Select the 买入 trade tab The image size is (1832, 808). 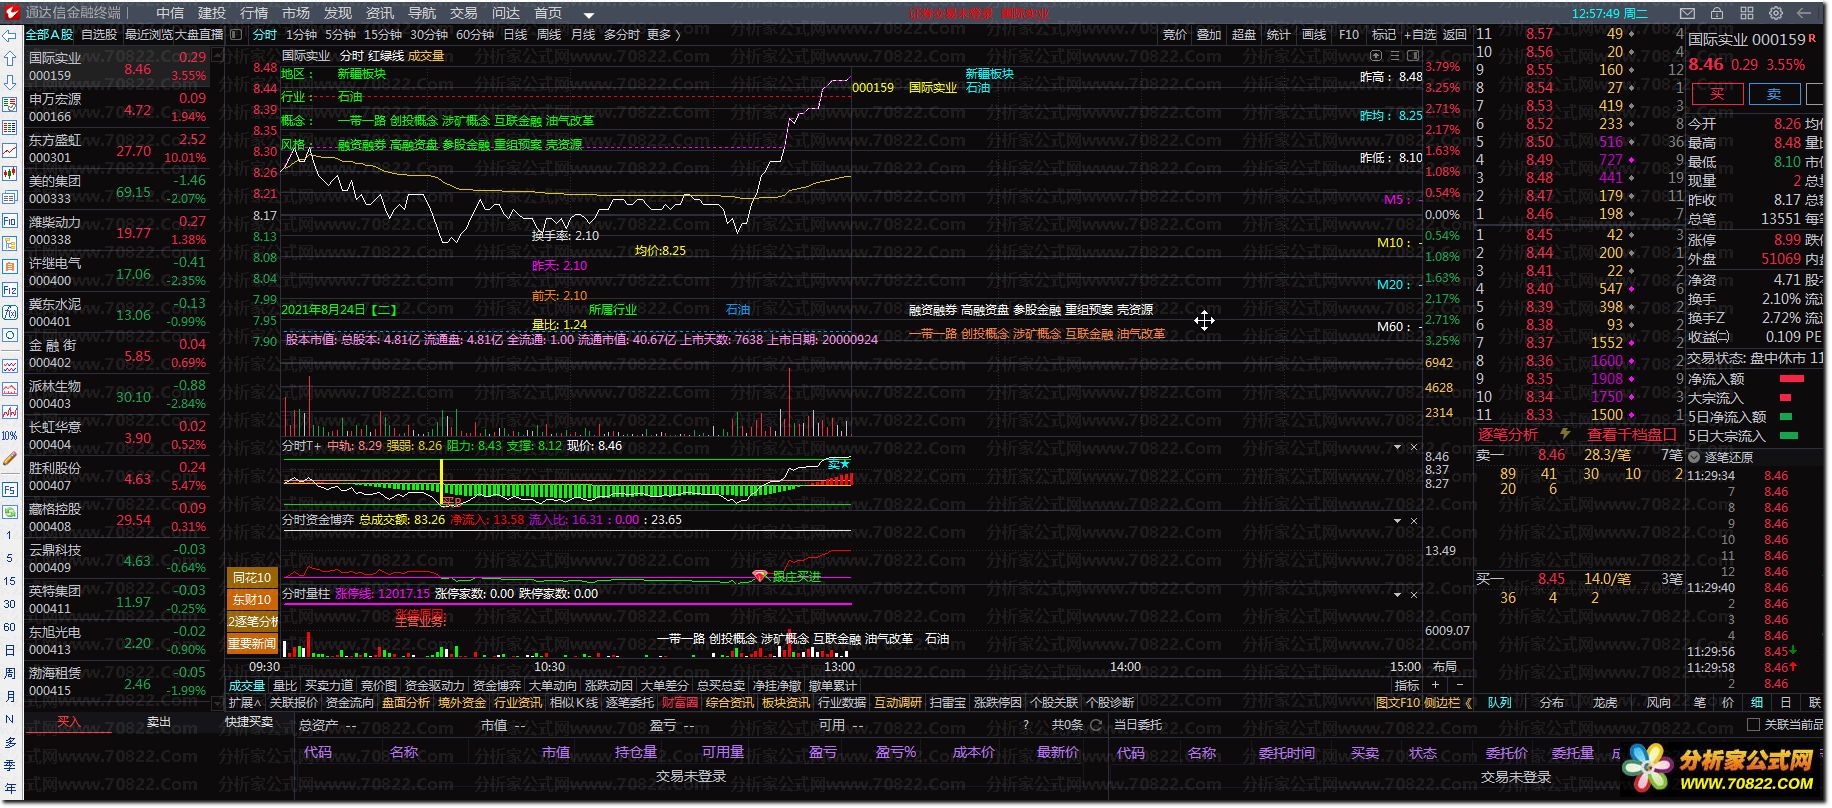pos(68,721)
